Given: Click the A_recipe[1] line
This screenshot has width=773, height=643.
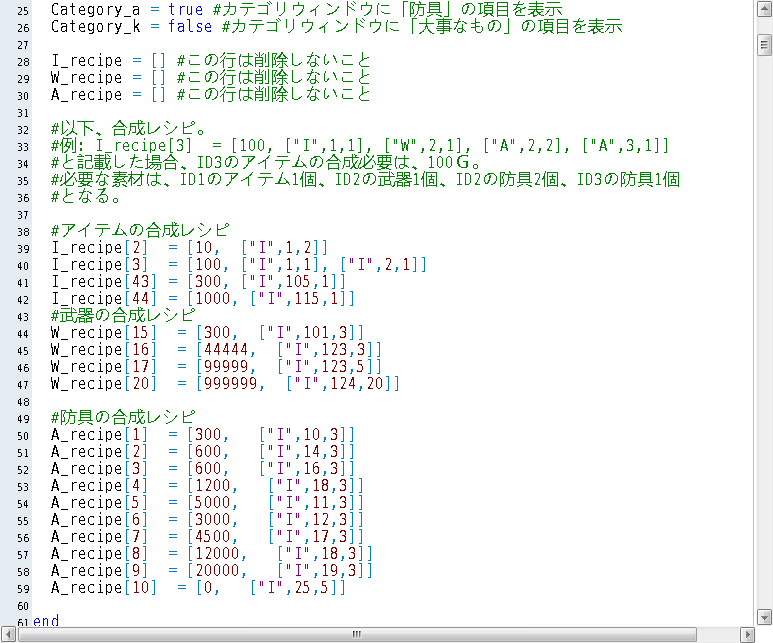Looking at the screenshot, I should pos(203,434).
